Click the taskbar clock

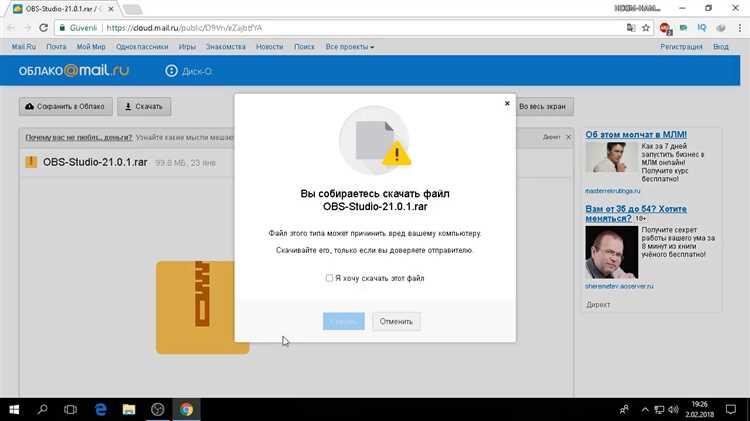699,410
